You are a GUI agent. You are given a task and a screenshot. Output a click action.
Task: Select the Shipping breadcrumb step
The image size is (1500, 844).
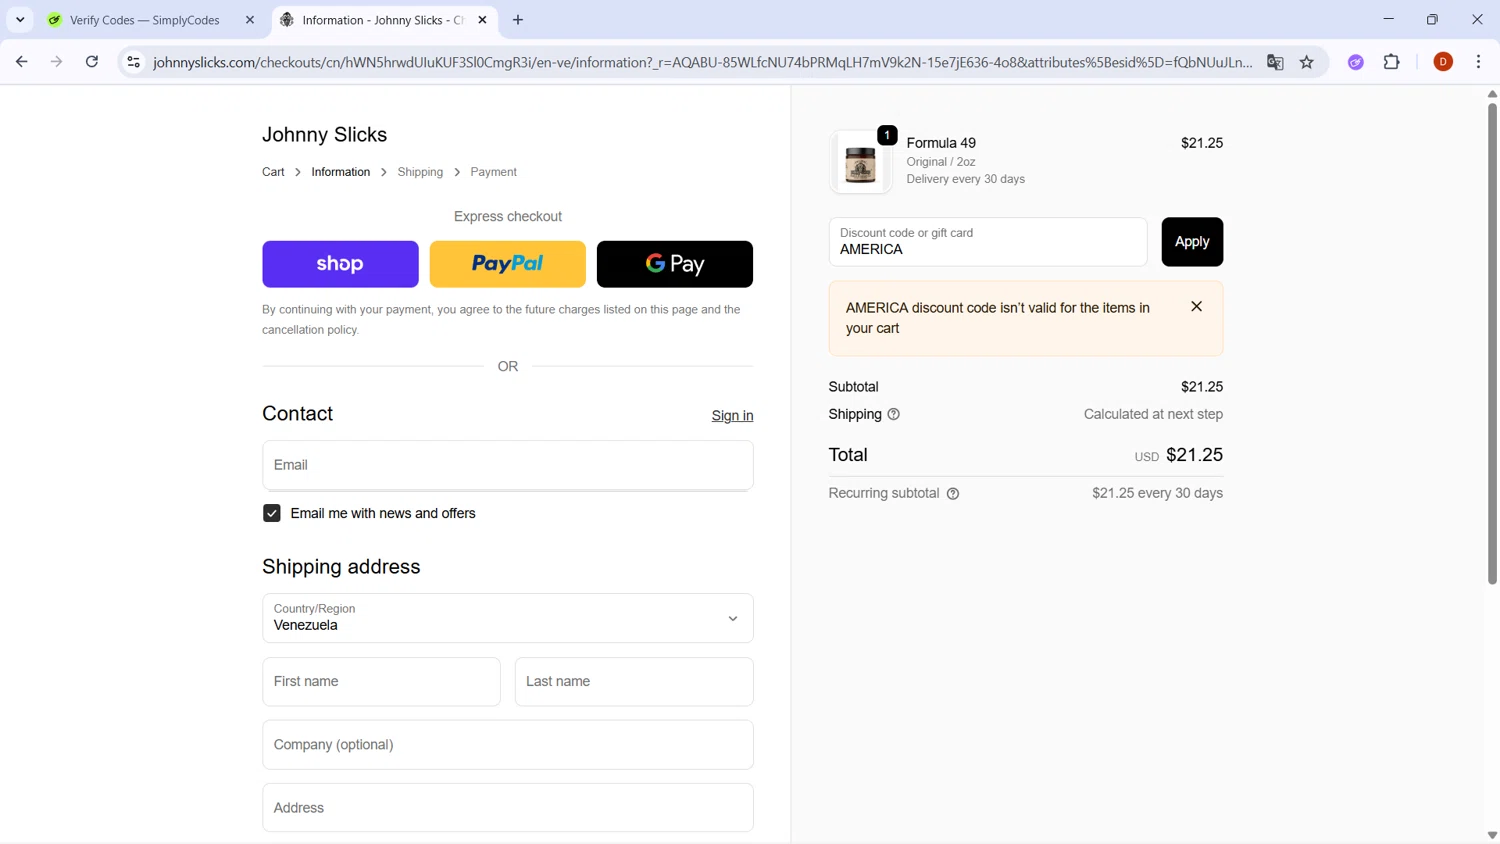[420, 172]
